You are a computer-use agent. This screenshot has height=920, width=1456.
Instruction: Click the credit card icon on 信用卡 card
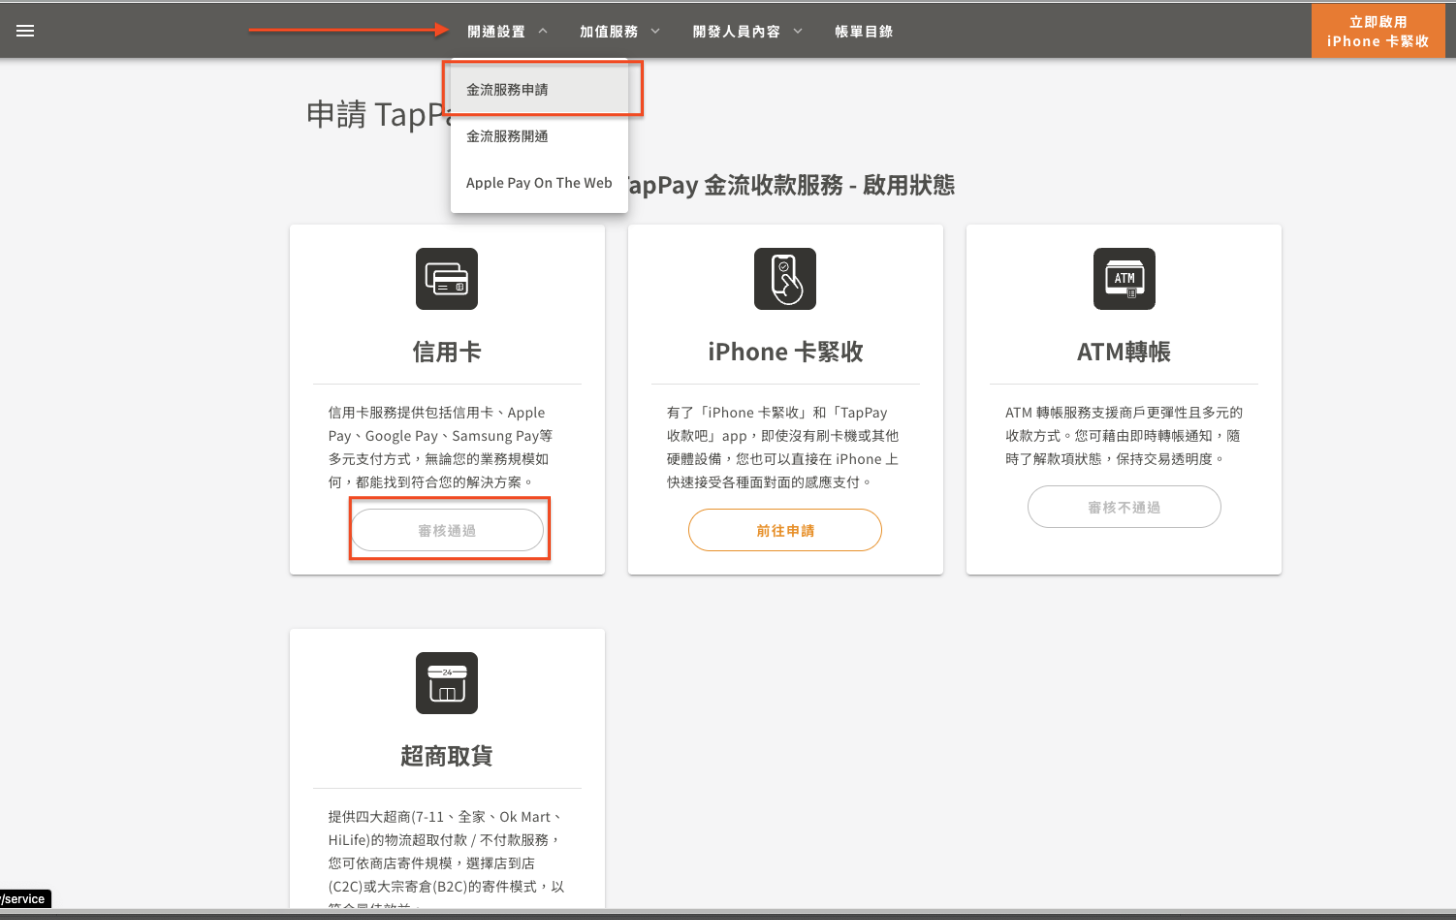click(x=446, y=278)
